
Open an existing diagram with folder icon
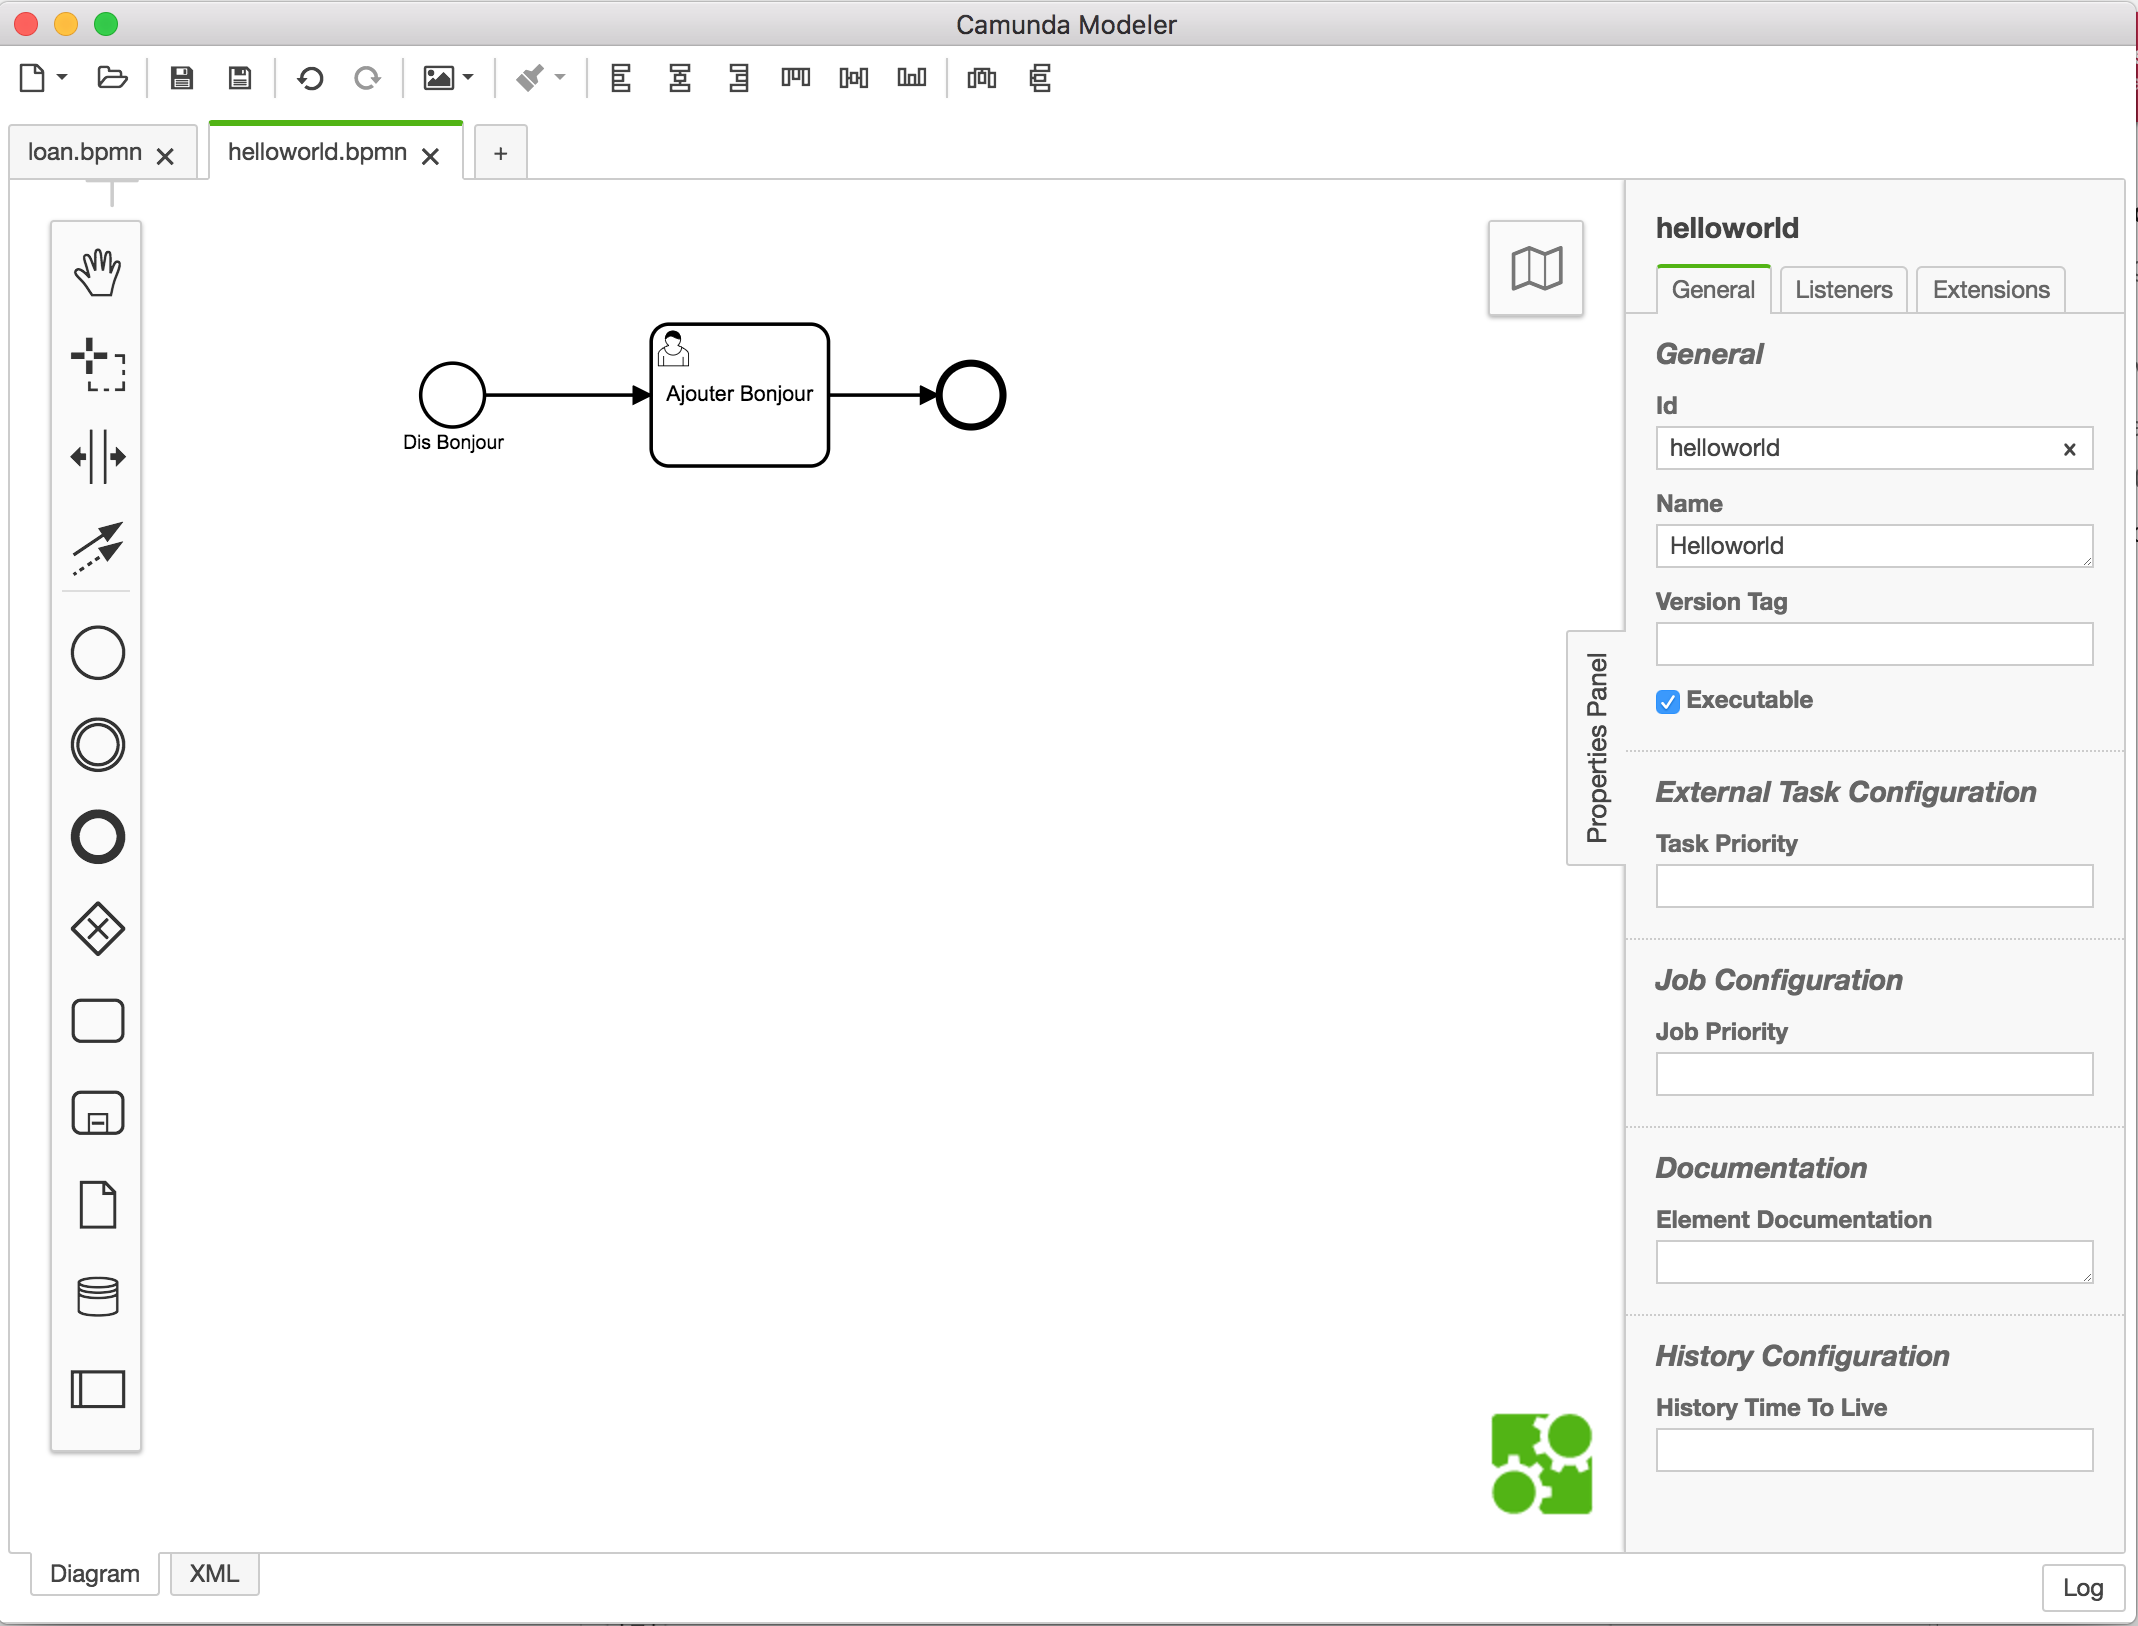pos(111,77)
